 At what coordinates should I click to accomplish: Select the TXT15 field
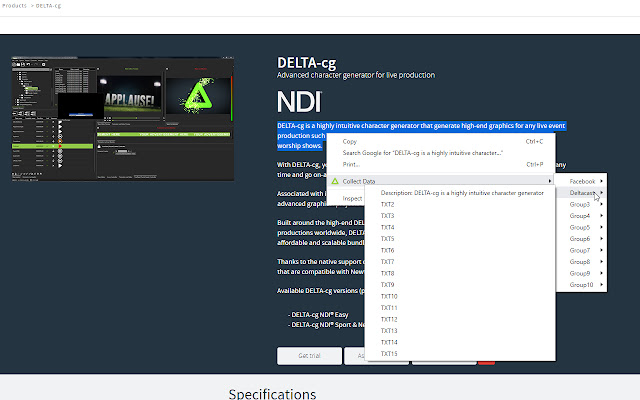460,353
